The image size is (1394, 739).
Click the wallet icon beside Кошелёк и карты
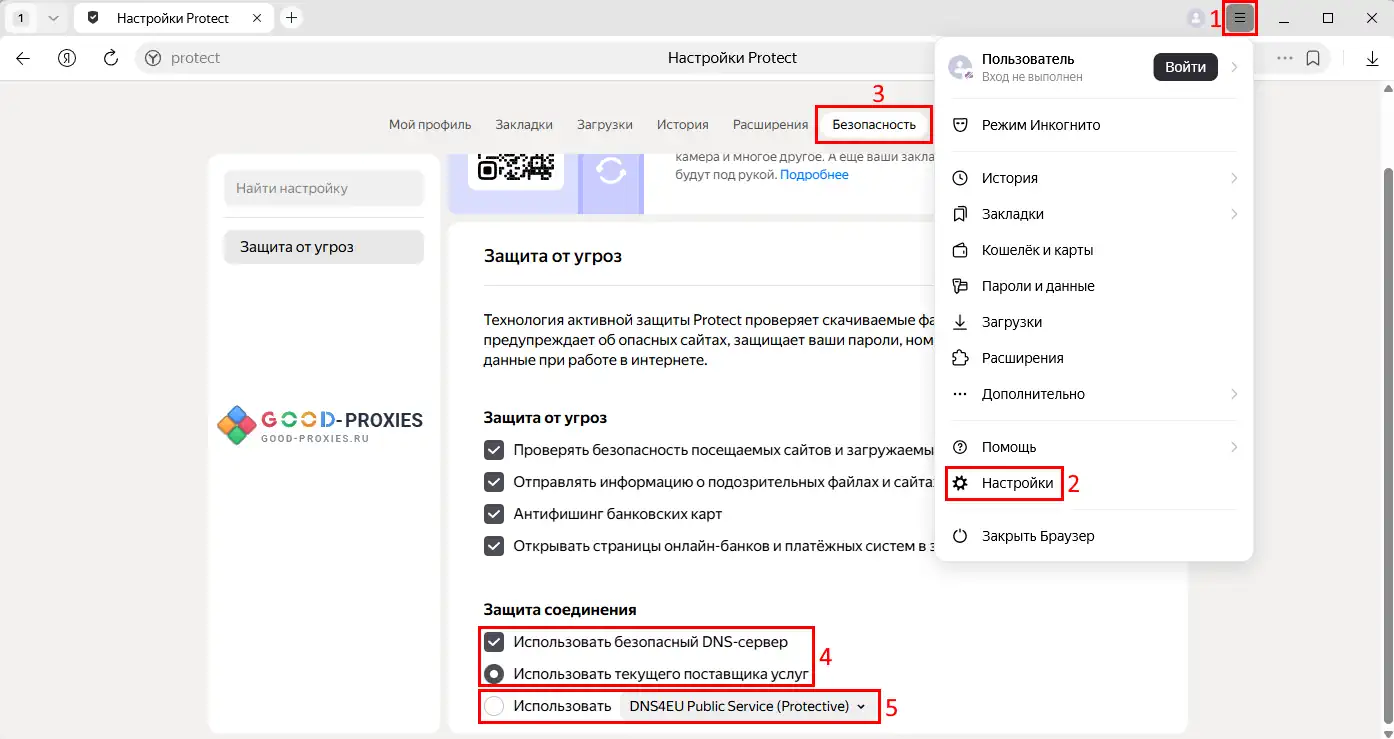point(960,250)
